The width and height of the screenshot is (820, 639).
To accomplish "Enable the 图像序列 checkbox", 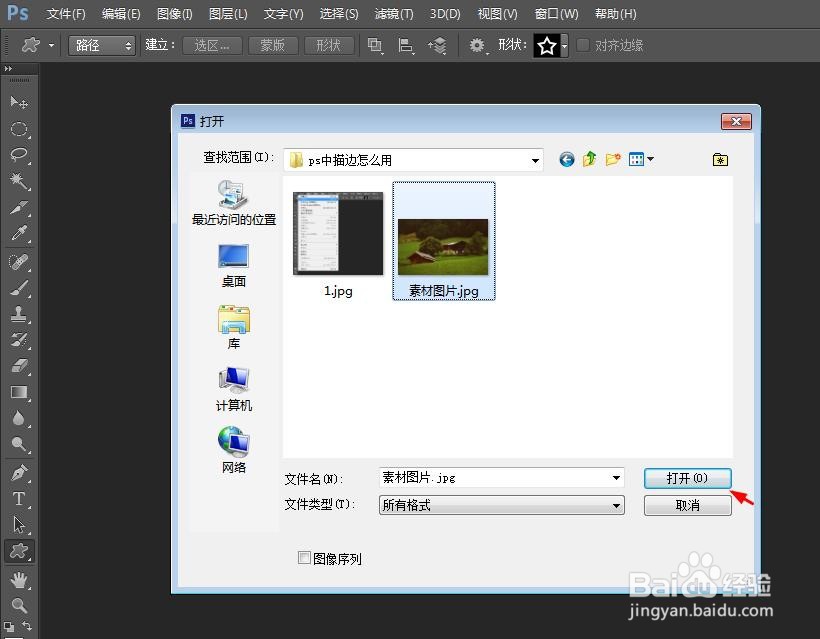I will tap(304, 558).
